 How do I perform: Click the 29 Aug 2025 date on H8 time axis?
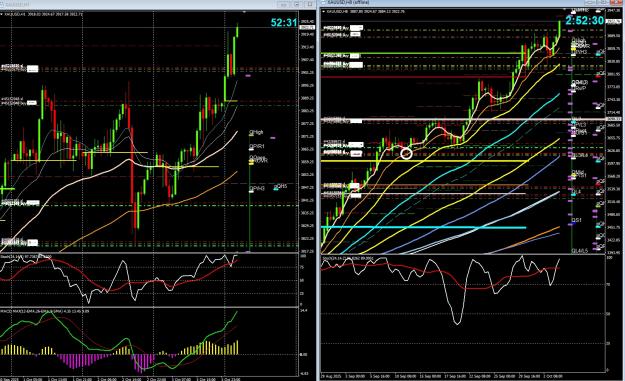[x=330, y=376]
